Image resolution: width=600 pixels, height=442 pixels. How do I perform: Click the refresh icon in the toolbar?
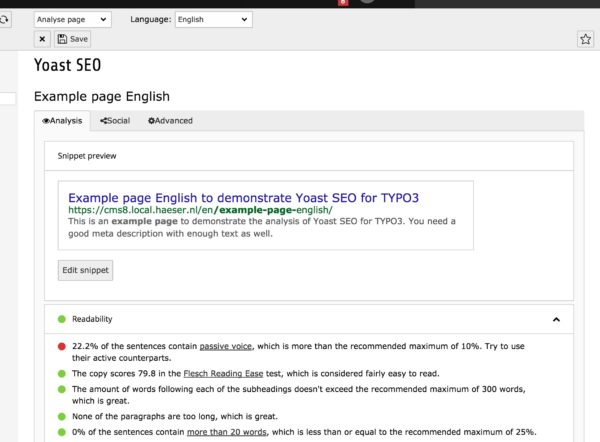pos(4,20)
